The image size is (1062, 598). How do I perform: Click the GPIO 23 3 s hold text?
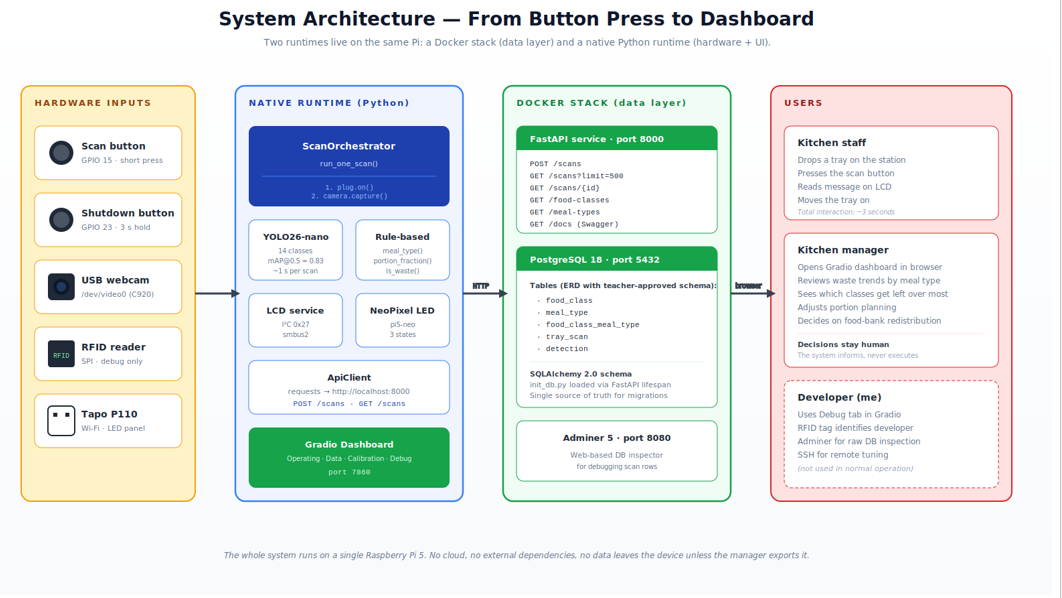pyautogui.click(x=116, y=228)
